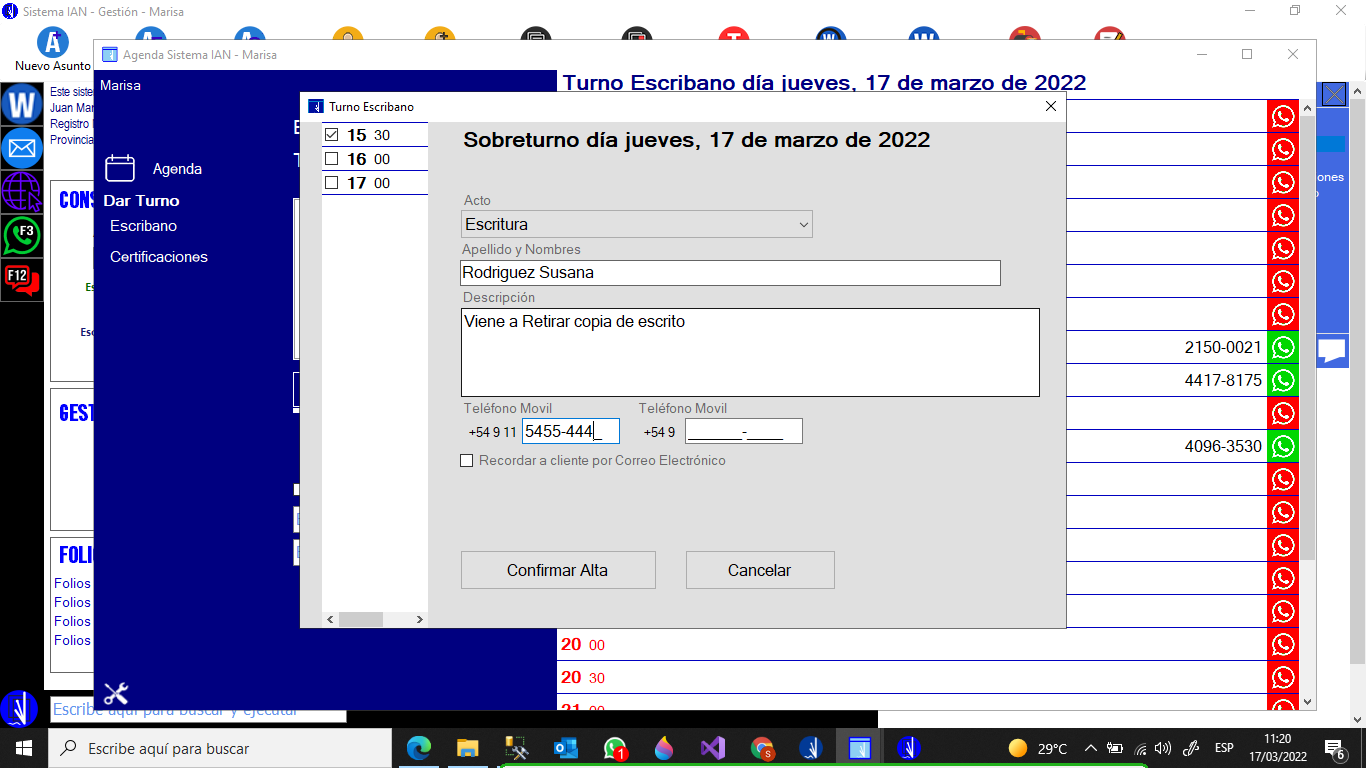Image resolution: width=1366 pixels, height=768 pixels.
Task: Click the F3 WhatsApp sidebar icon
Action: pyautogui.click(x=21, y=236)
